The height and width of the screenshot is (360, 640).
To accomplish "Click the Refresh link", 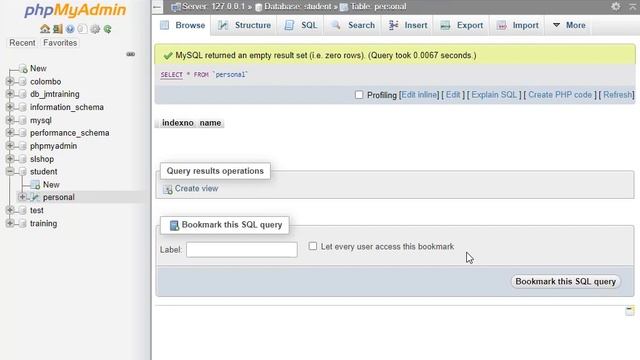I will pos(618,95).
